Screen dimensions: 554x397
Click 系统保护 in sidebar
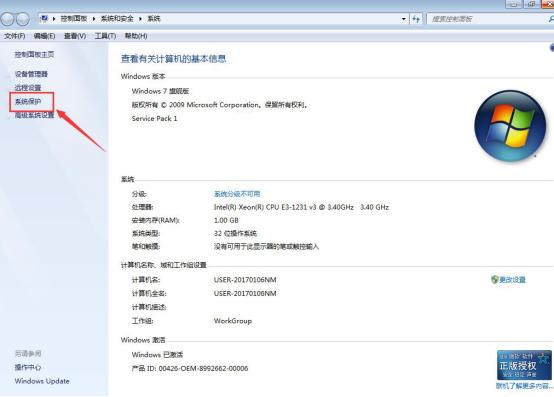pos(28,102)
